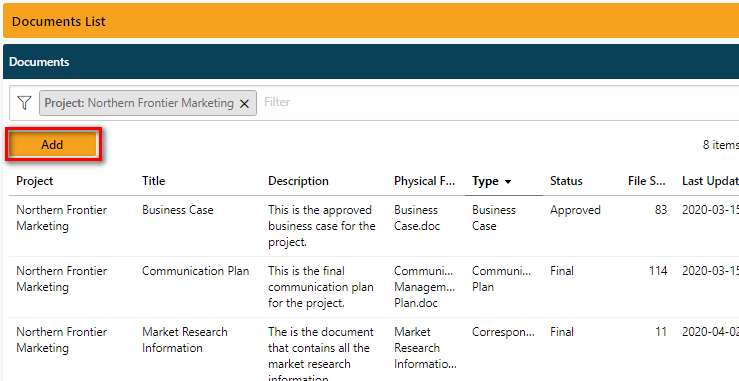Select project cell in Market Research row

point(61,340)
